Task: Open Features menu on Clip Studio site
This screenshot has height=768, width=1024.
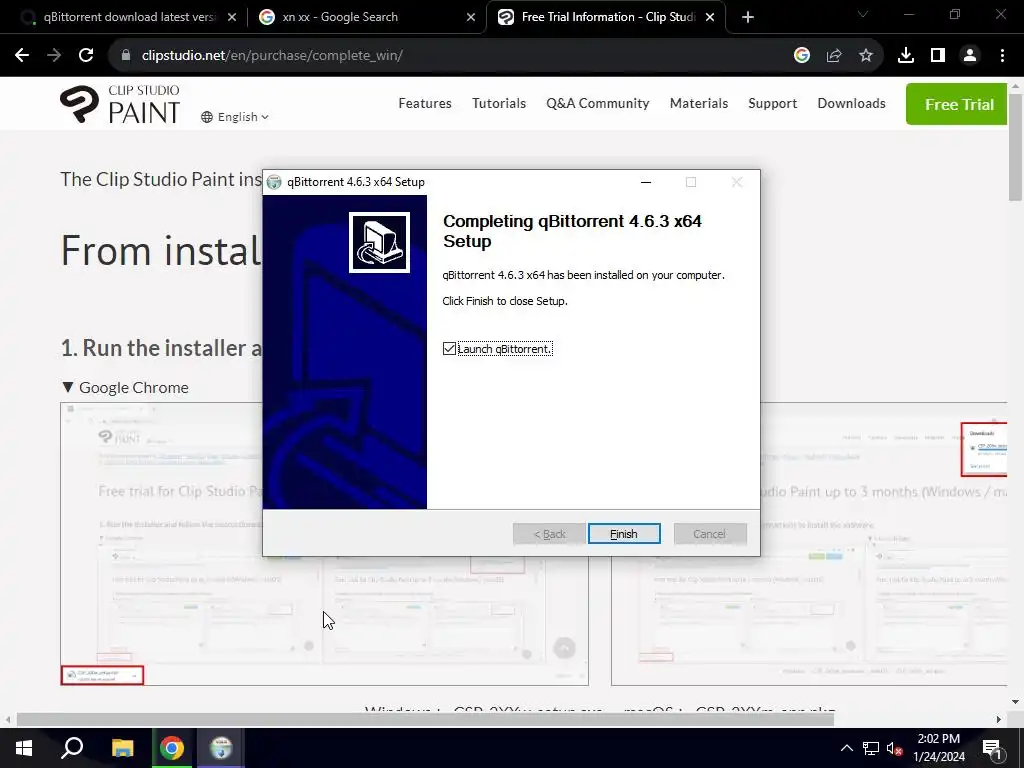Action: [x=425, y=103]
